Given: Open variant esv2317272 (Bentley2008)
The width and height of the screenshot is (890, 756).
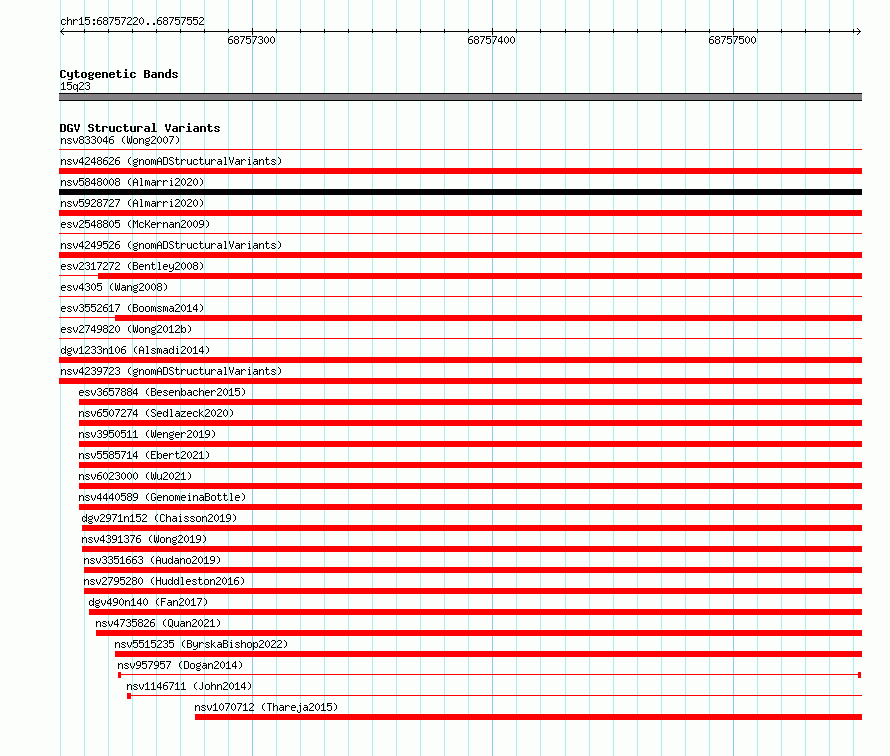Looking at the screenshot, I should (132, 266).
